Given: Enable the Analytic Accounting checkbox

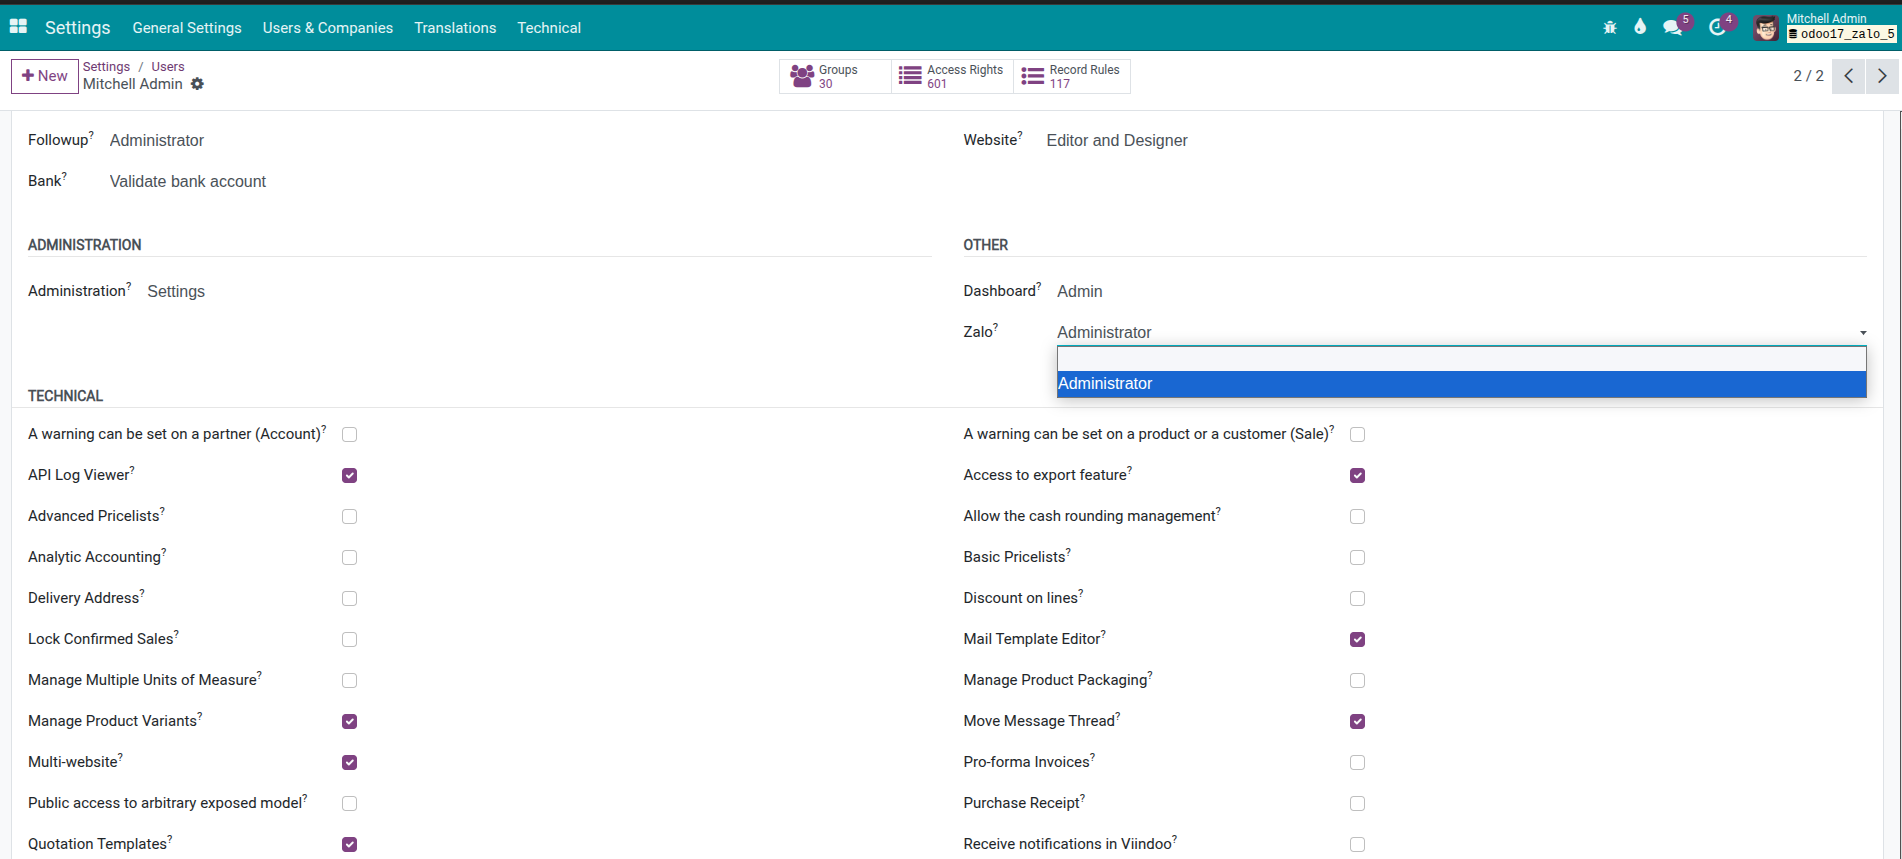Looking at the screenshot, I should [349, 557].
